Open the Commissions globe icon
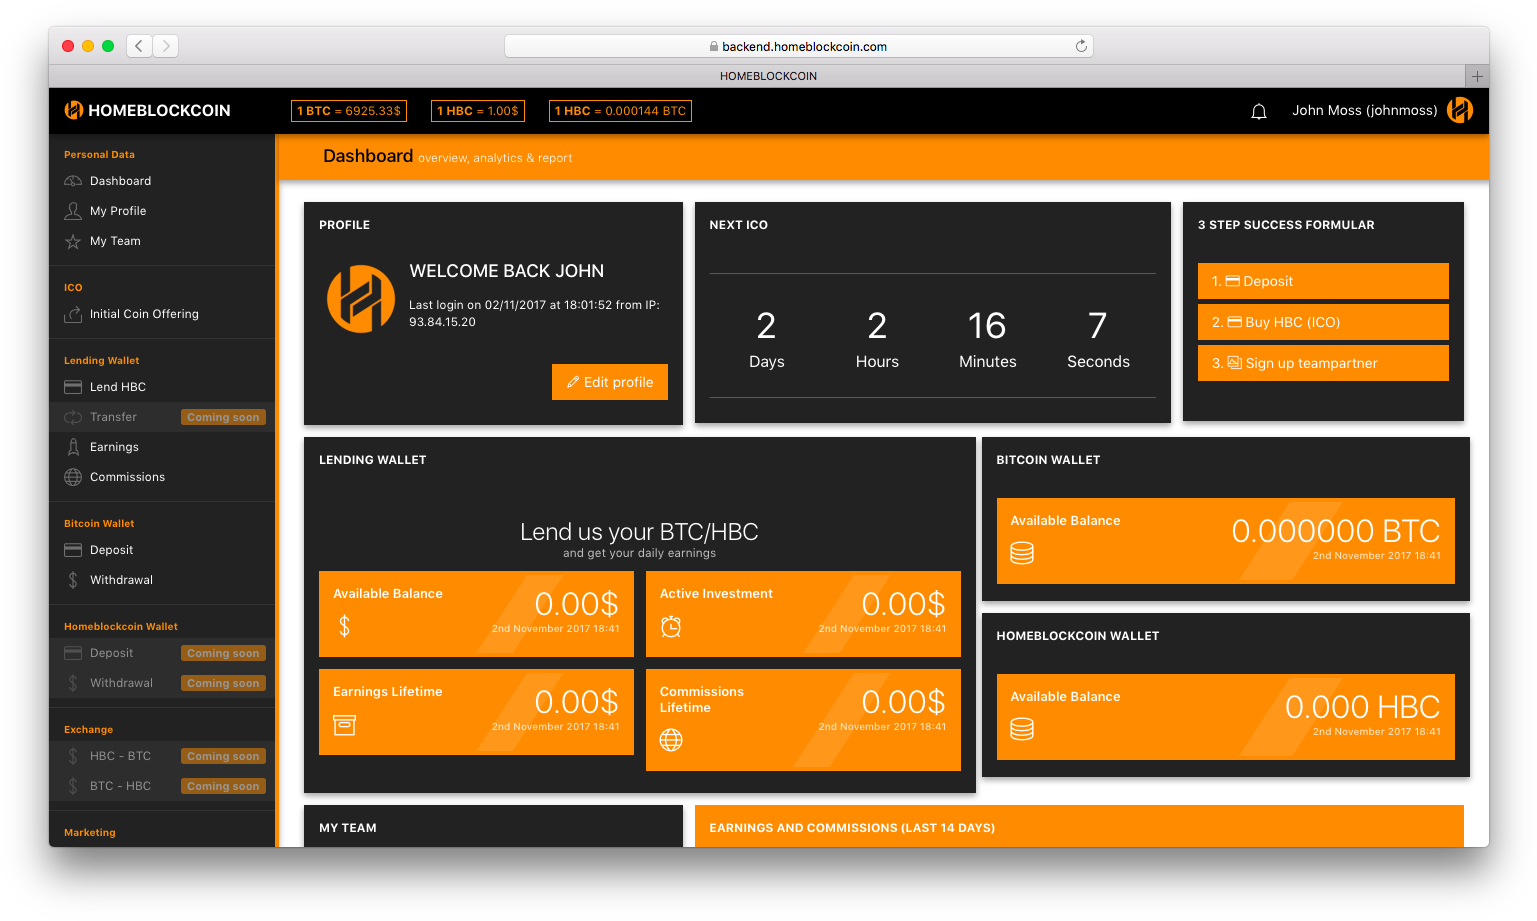 [73, 477]
